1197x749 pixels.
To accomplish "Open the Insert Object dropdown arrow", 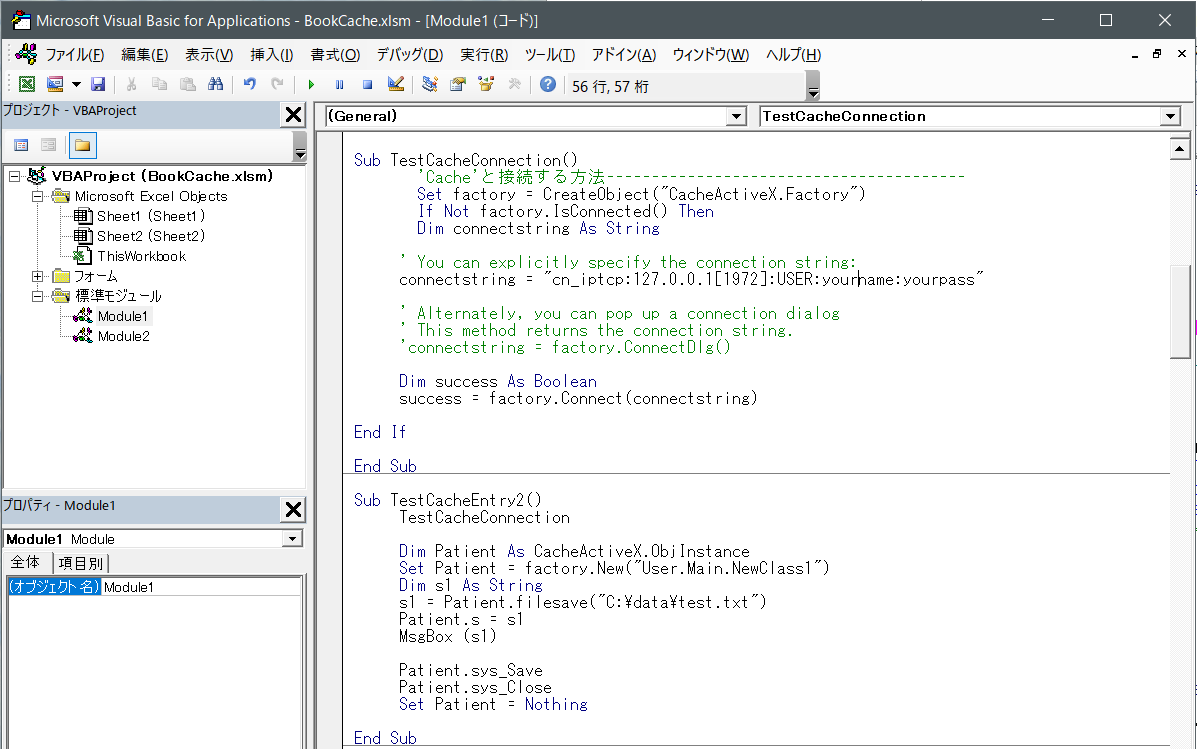I will pos(75,84).
